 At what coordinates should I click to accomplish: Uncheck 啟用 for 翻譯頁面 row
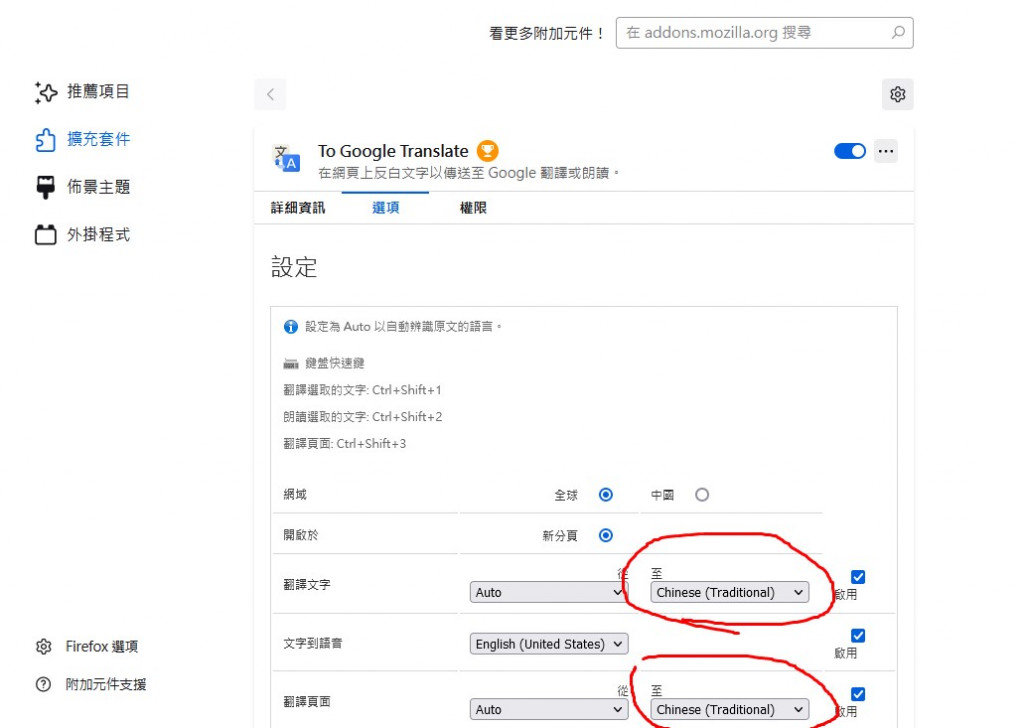pyautogui.click(x=858, y=694)
